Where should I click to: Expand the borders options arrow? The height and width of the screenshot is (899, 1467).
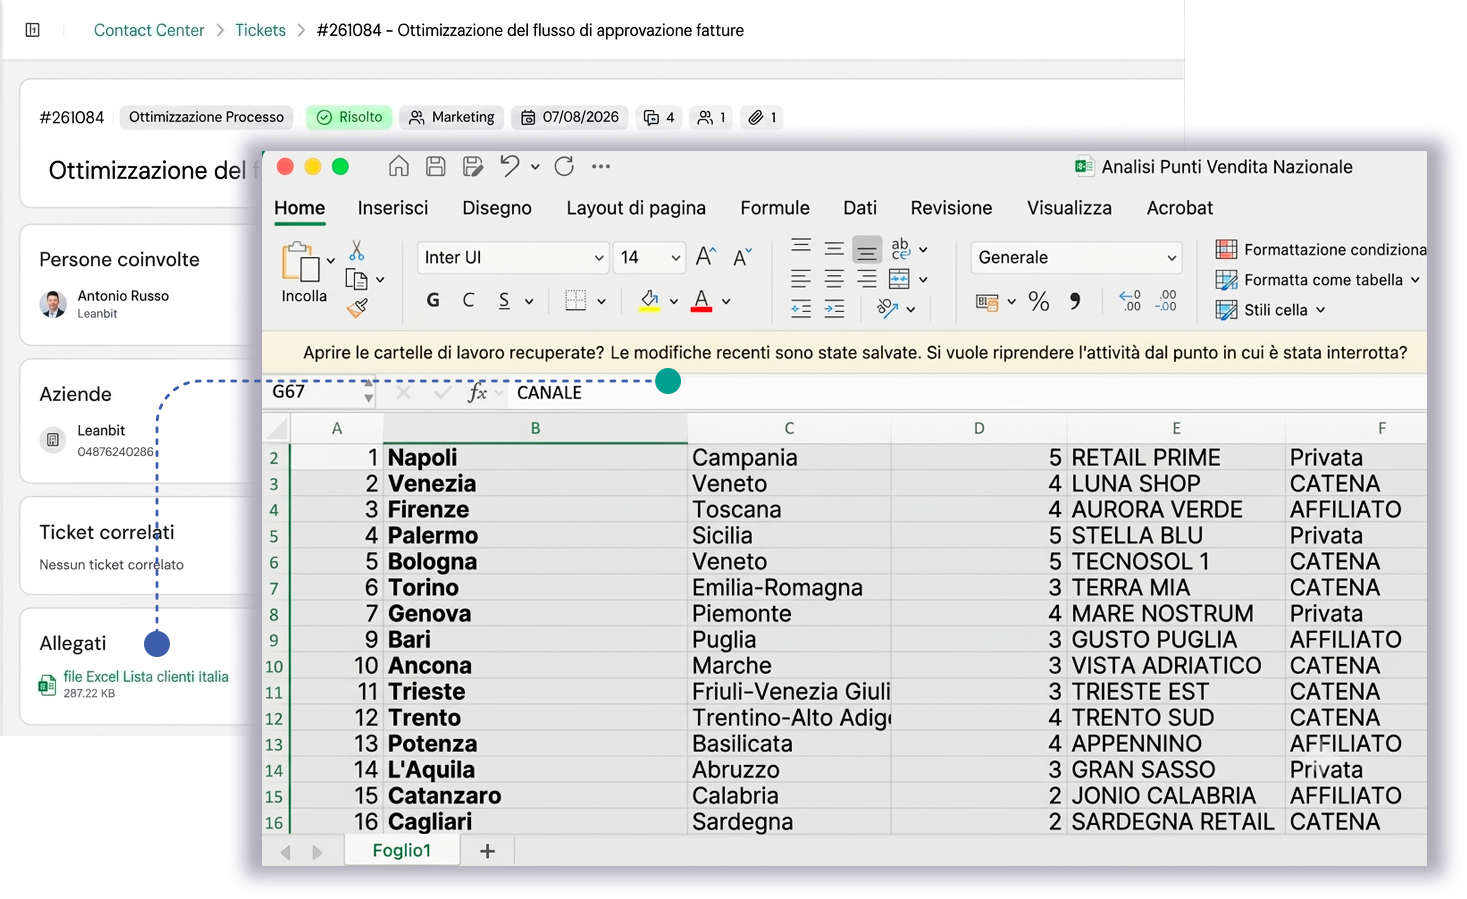pyautogui.click(x=601, y=301)
